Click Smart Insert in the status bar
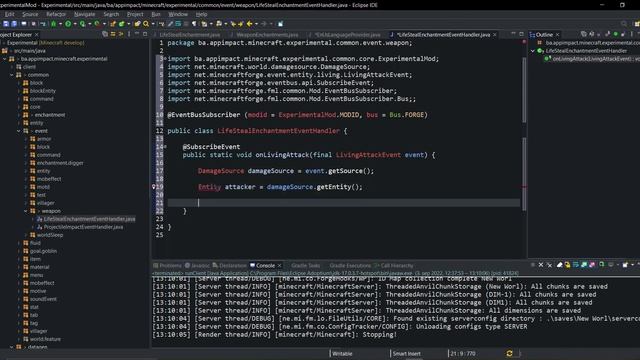The height and width of the screenshot is (360, 640). pos(407,354)
